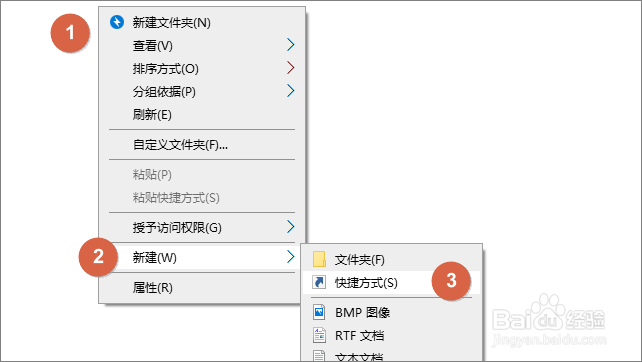Click the 文本文档 file icon
Image resolution: width=642 pixels, height=362 pixels.
pyautogui.click(x=319, y=355)
